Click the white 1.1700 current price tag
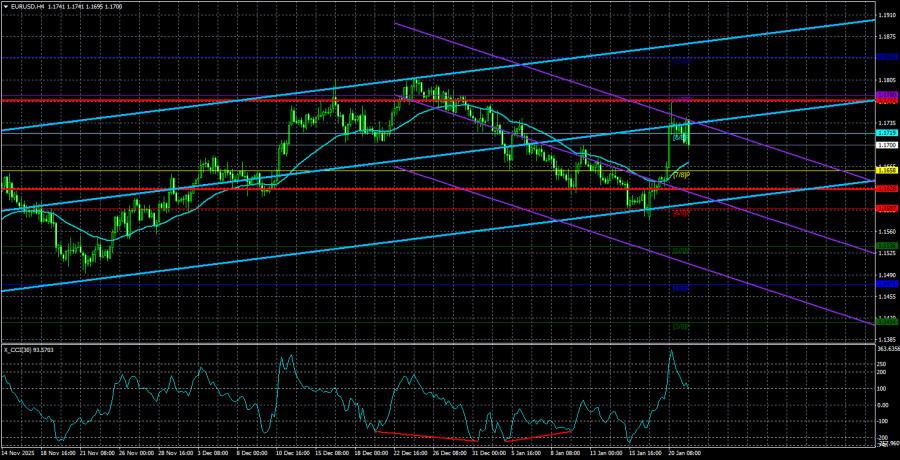Screen dimensions: 900x460 pyautogui.click(x=887, y=145)
